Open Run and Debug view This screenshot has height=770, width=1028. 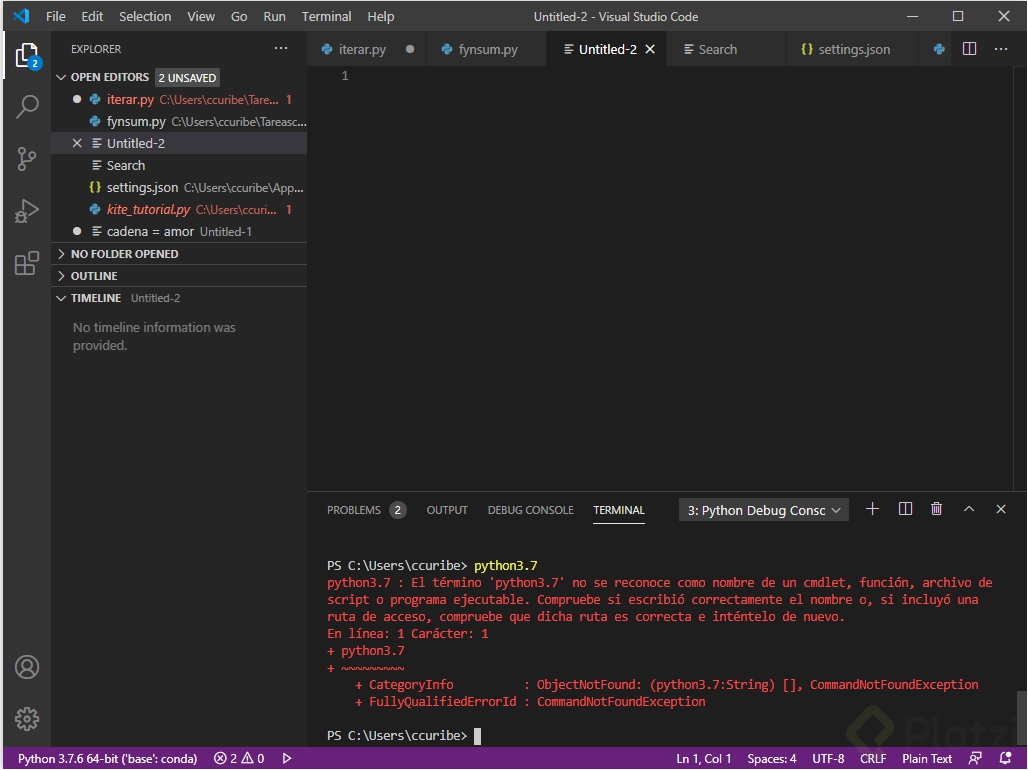pyautogui.click(x=27, y=211)
